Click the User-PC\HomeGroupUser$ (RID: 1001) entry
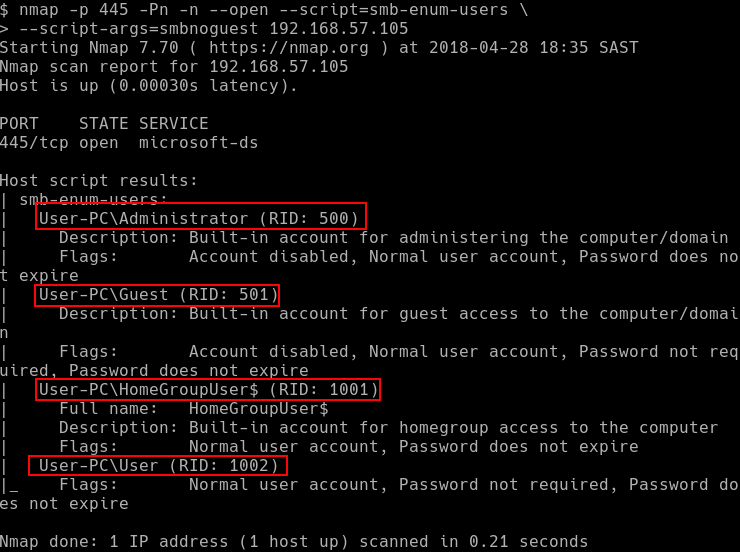 pyautogui.click(x=208, y=389)
